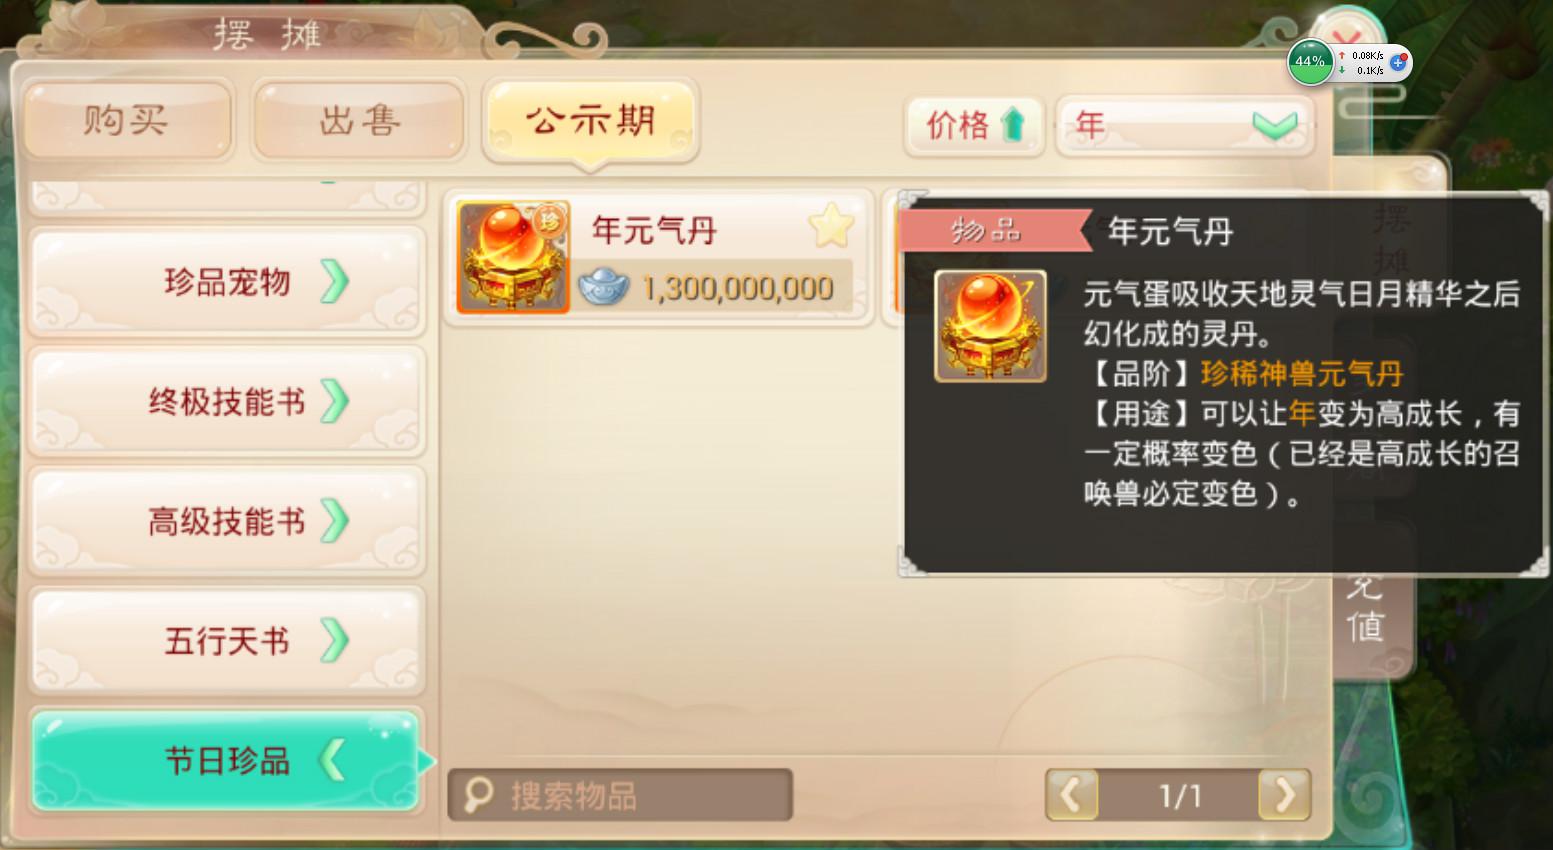Go to previous page arrow
The width and height of the screenshot is (1553, 850).
pos(1071,795)
